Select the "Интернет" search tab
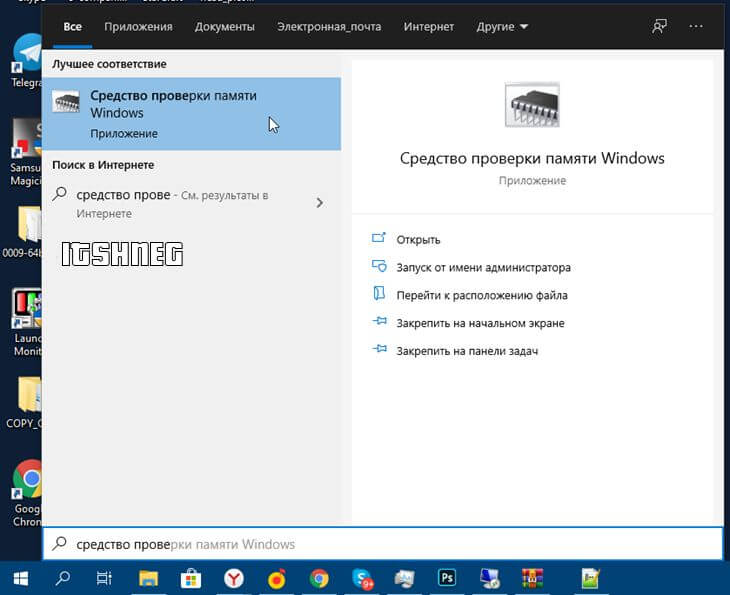Image resolution: width=730 pixels, height=595 pixels. pyautogui.click(x=428, y=27)
